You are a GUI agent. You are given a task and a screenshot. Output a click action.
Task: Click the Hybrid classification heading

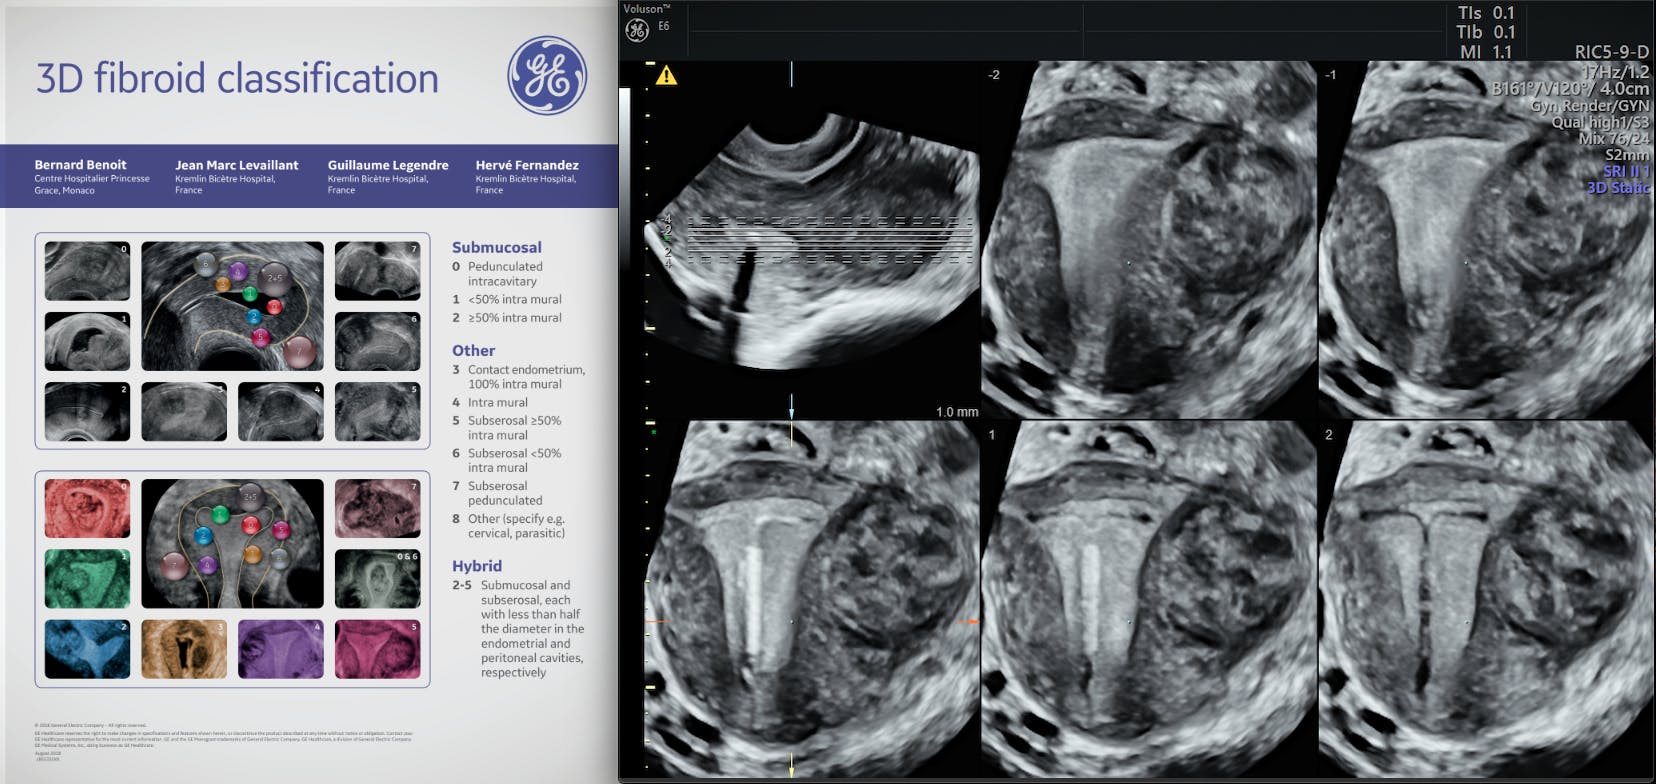tap(477, 565)
